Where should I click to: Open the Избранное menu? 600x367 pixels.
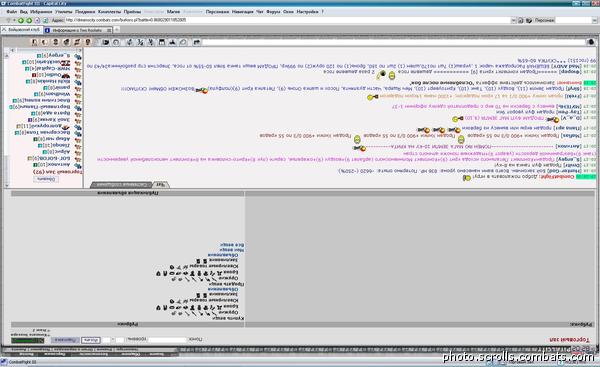point(41,11)
